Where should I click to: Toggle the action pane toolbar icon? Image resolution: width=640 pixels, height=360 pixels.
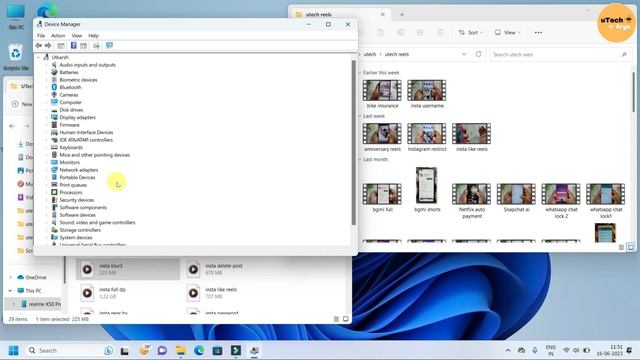pos(83,46)
